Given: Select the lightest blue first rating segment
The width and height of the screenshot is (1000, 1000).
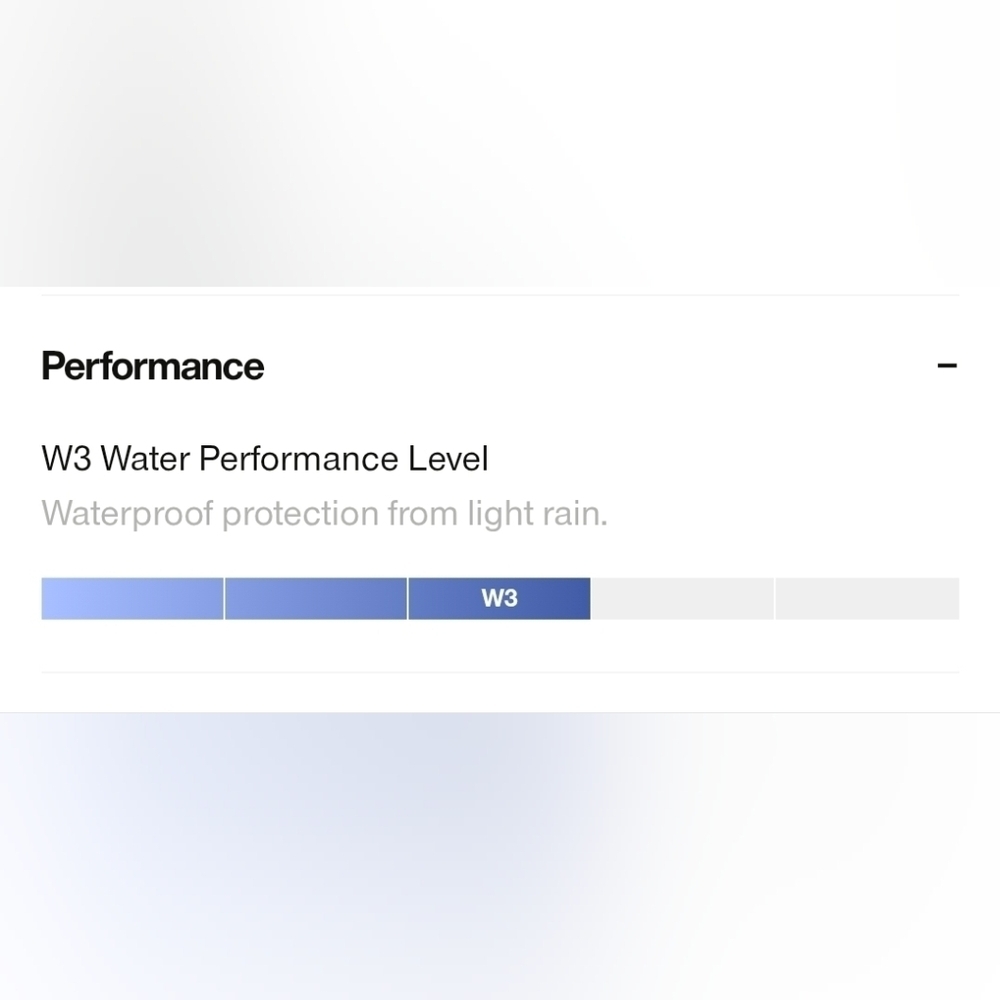Looking at the screenshot, I should click(132, 598).
